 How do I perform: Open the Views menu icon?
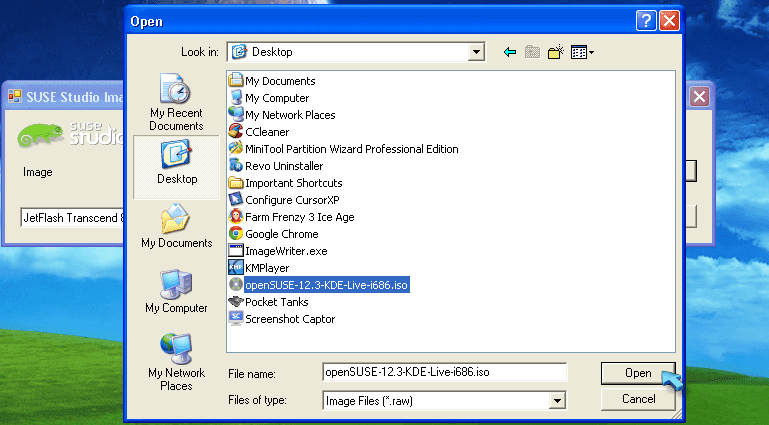coord(582,52)
